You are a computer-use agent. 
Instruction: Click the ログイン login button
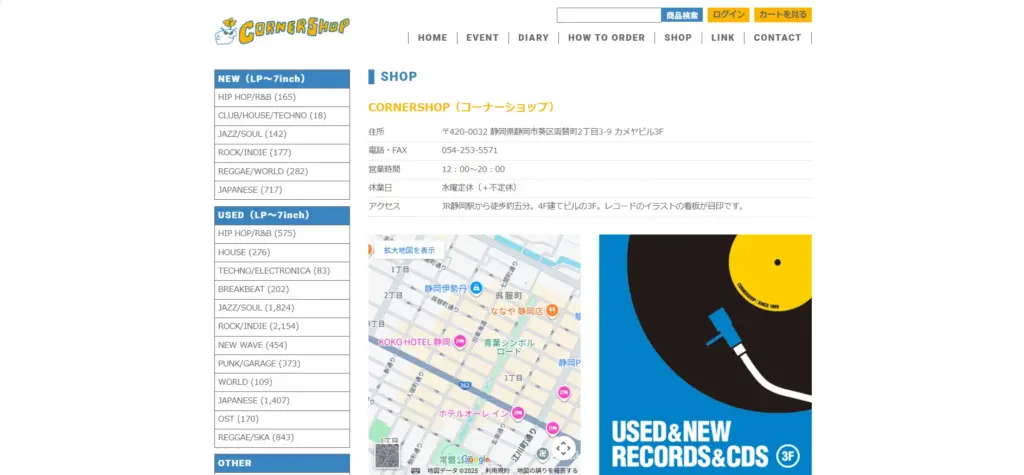point(728,15)
